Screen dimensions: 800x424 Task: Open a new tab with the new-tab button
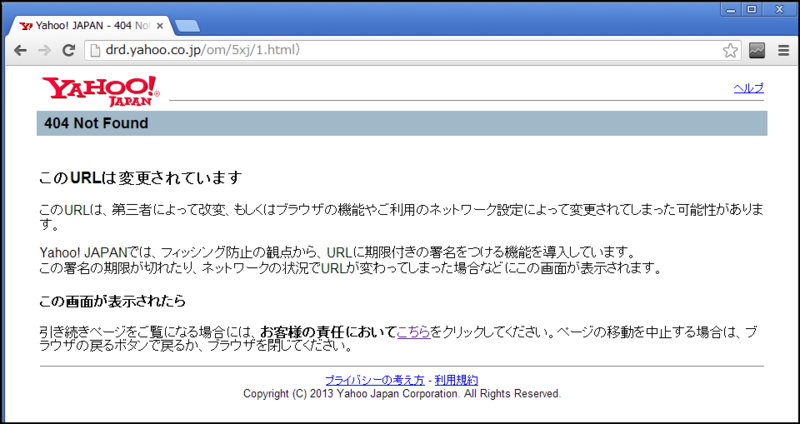tap(187, 26)
